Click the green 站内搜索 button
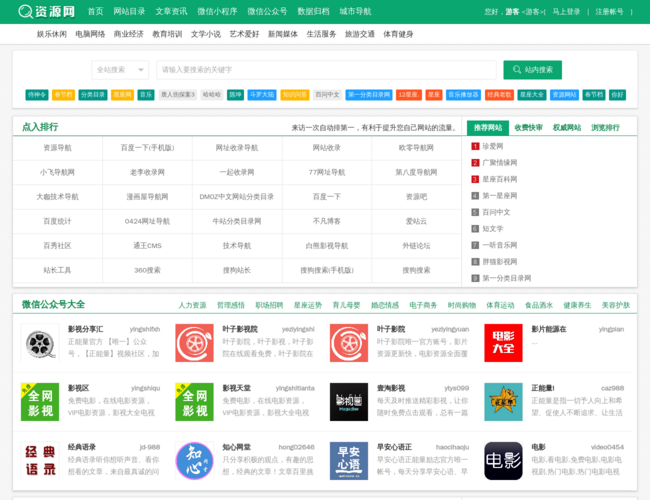650x500 pixels. pyautogui.click(x=533, y=70)
